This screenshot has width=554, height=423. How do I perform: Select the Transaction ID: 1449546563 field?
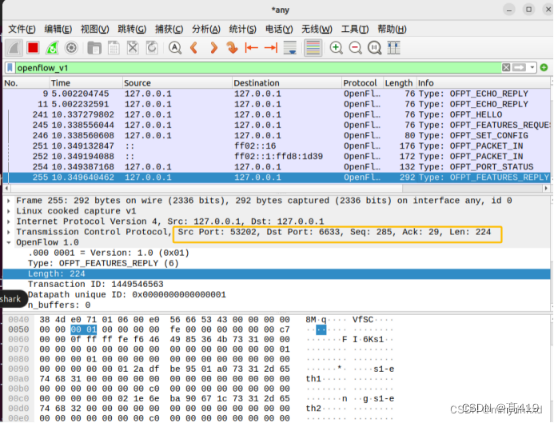[x=95, y=284]
